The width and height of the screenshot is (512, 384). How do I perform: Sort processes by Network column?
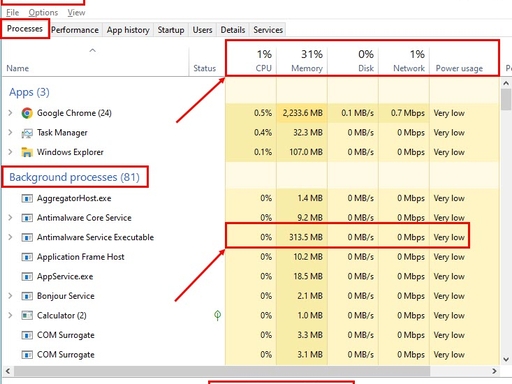pos(404,61)
